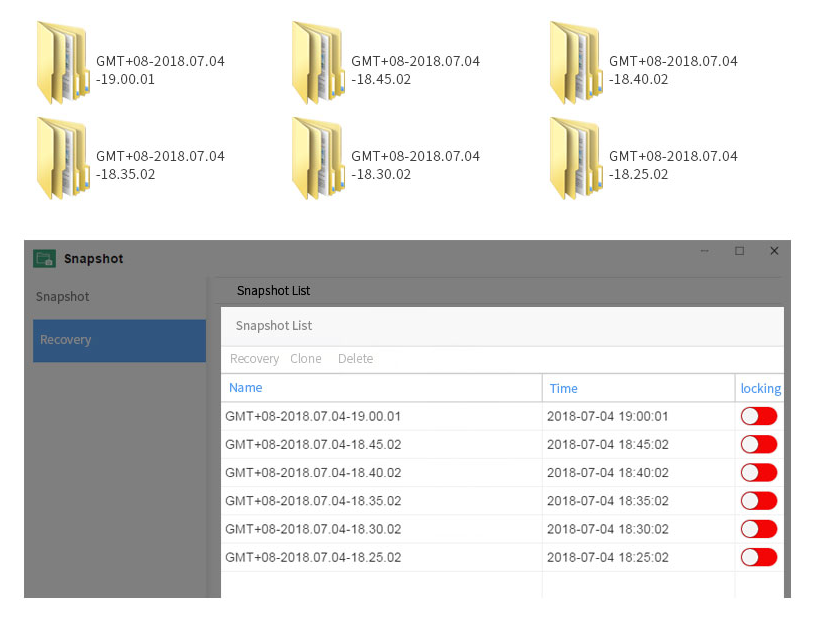Screen dimensions: 820x620
Task: Open folder GMT+08-2018.07.04-18.35.02 icon
Action: 63,158
